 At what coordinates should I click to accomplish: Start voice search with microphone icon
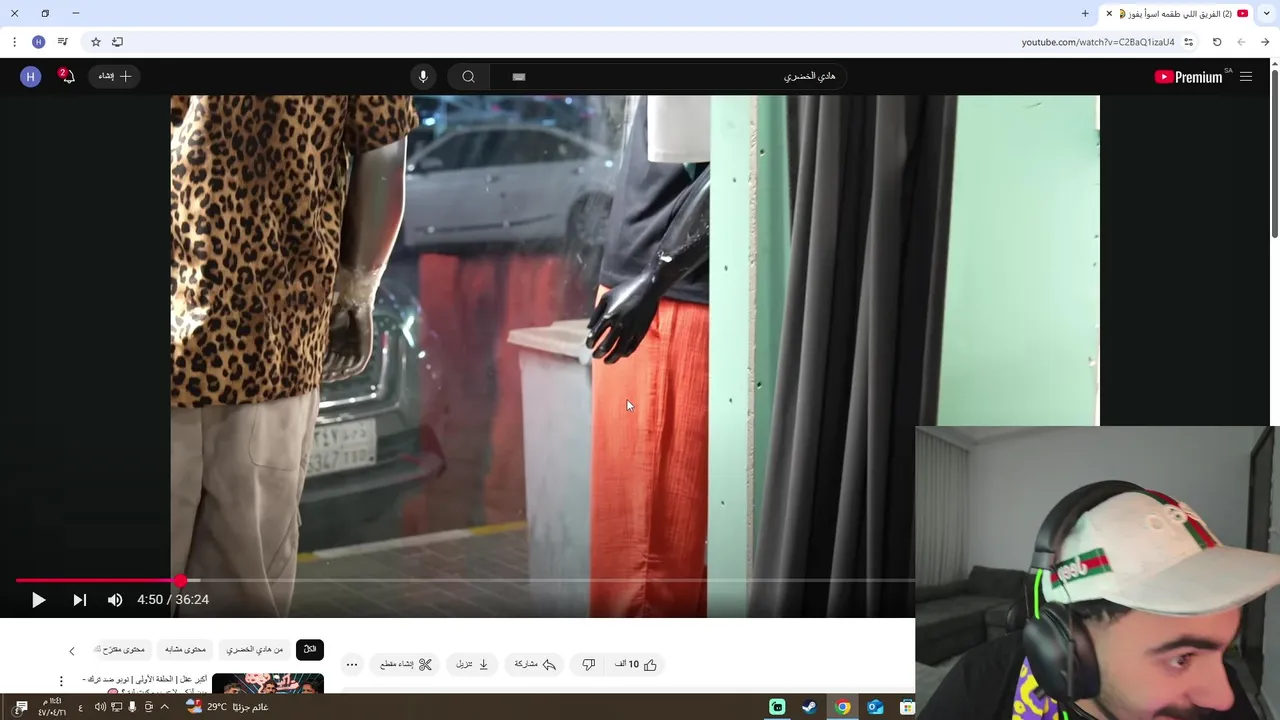pos(423,77)
